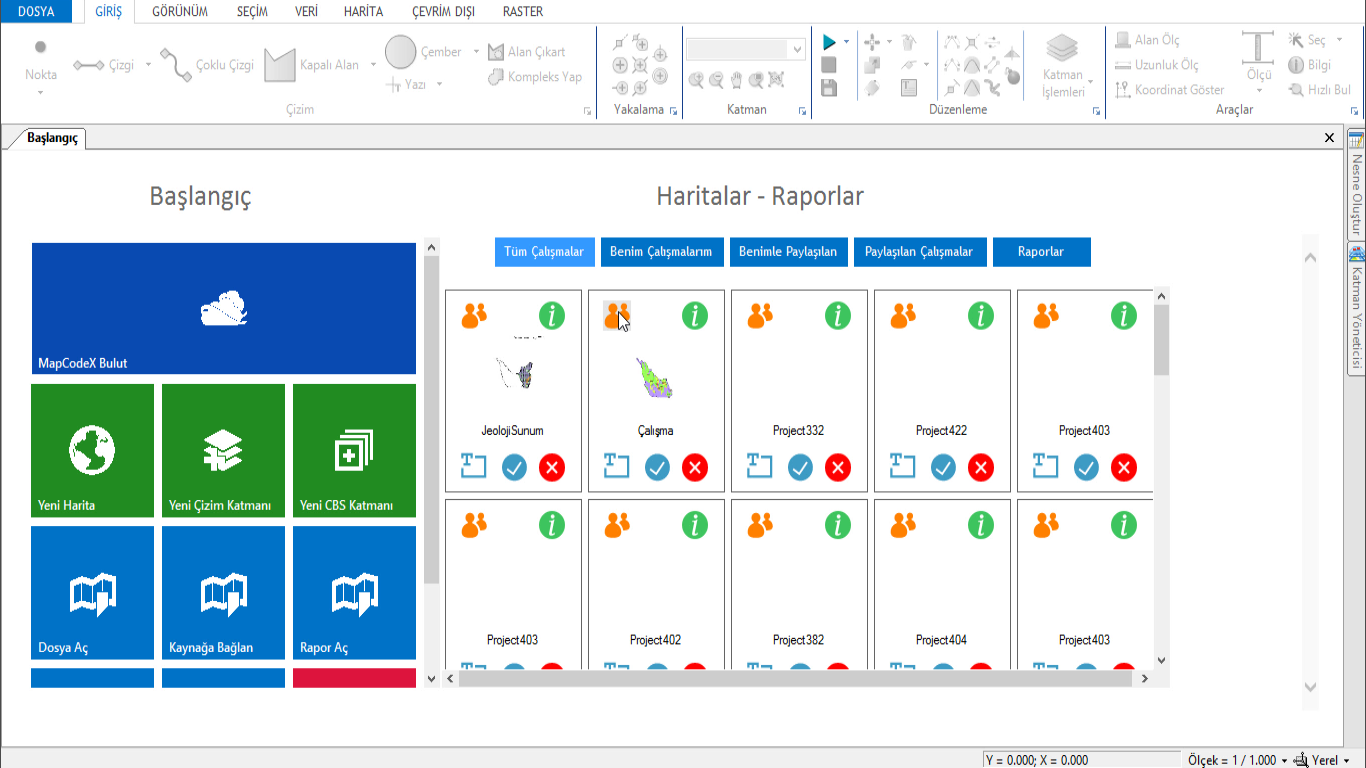Click the Benim Çalışmalarım button
Viewport: 1366px width, 768px height.
661,252
